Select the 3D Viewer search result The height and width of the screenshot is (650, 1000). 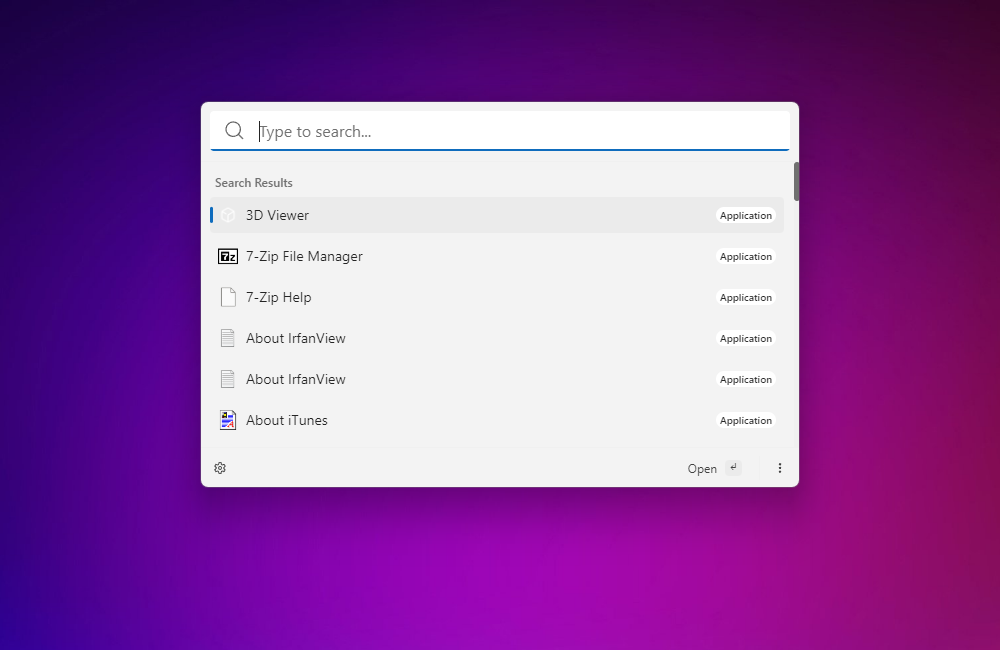(x=278, y=215)
